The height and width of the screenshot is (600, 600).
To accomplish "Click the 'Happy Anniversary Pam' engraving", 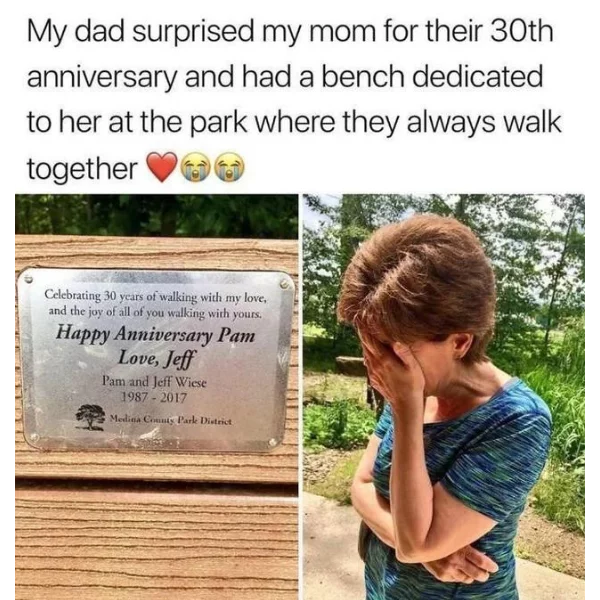I will point(155,334).
